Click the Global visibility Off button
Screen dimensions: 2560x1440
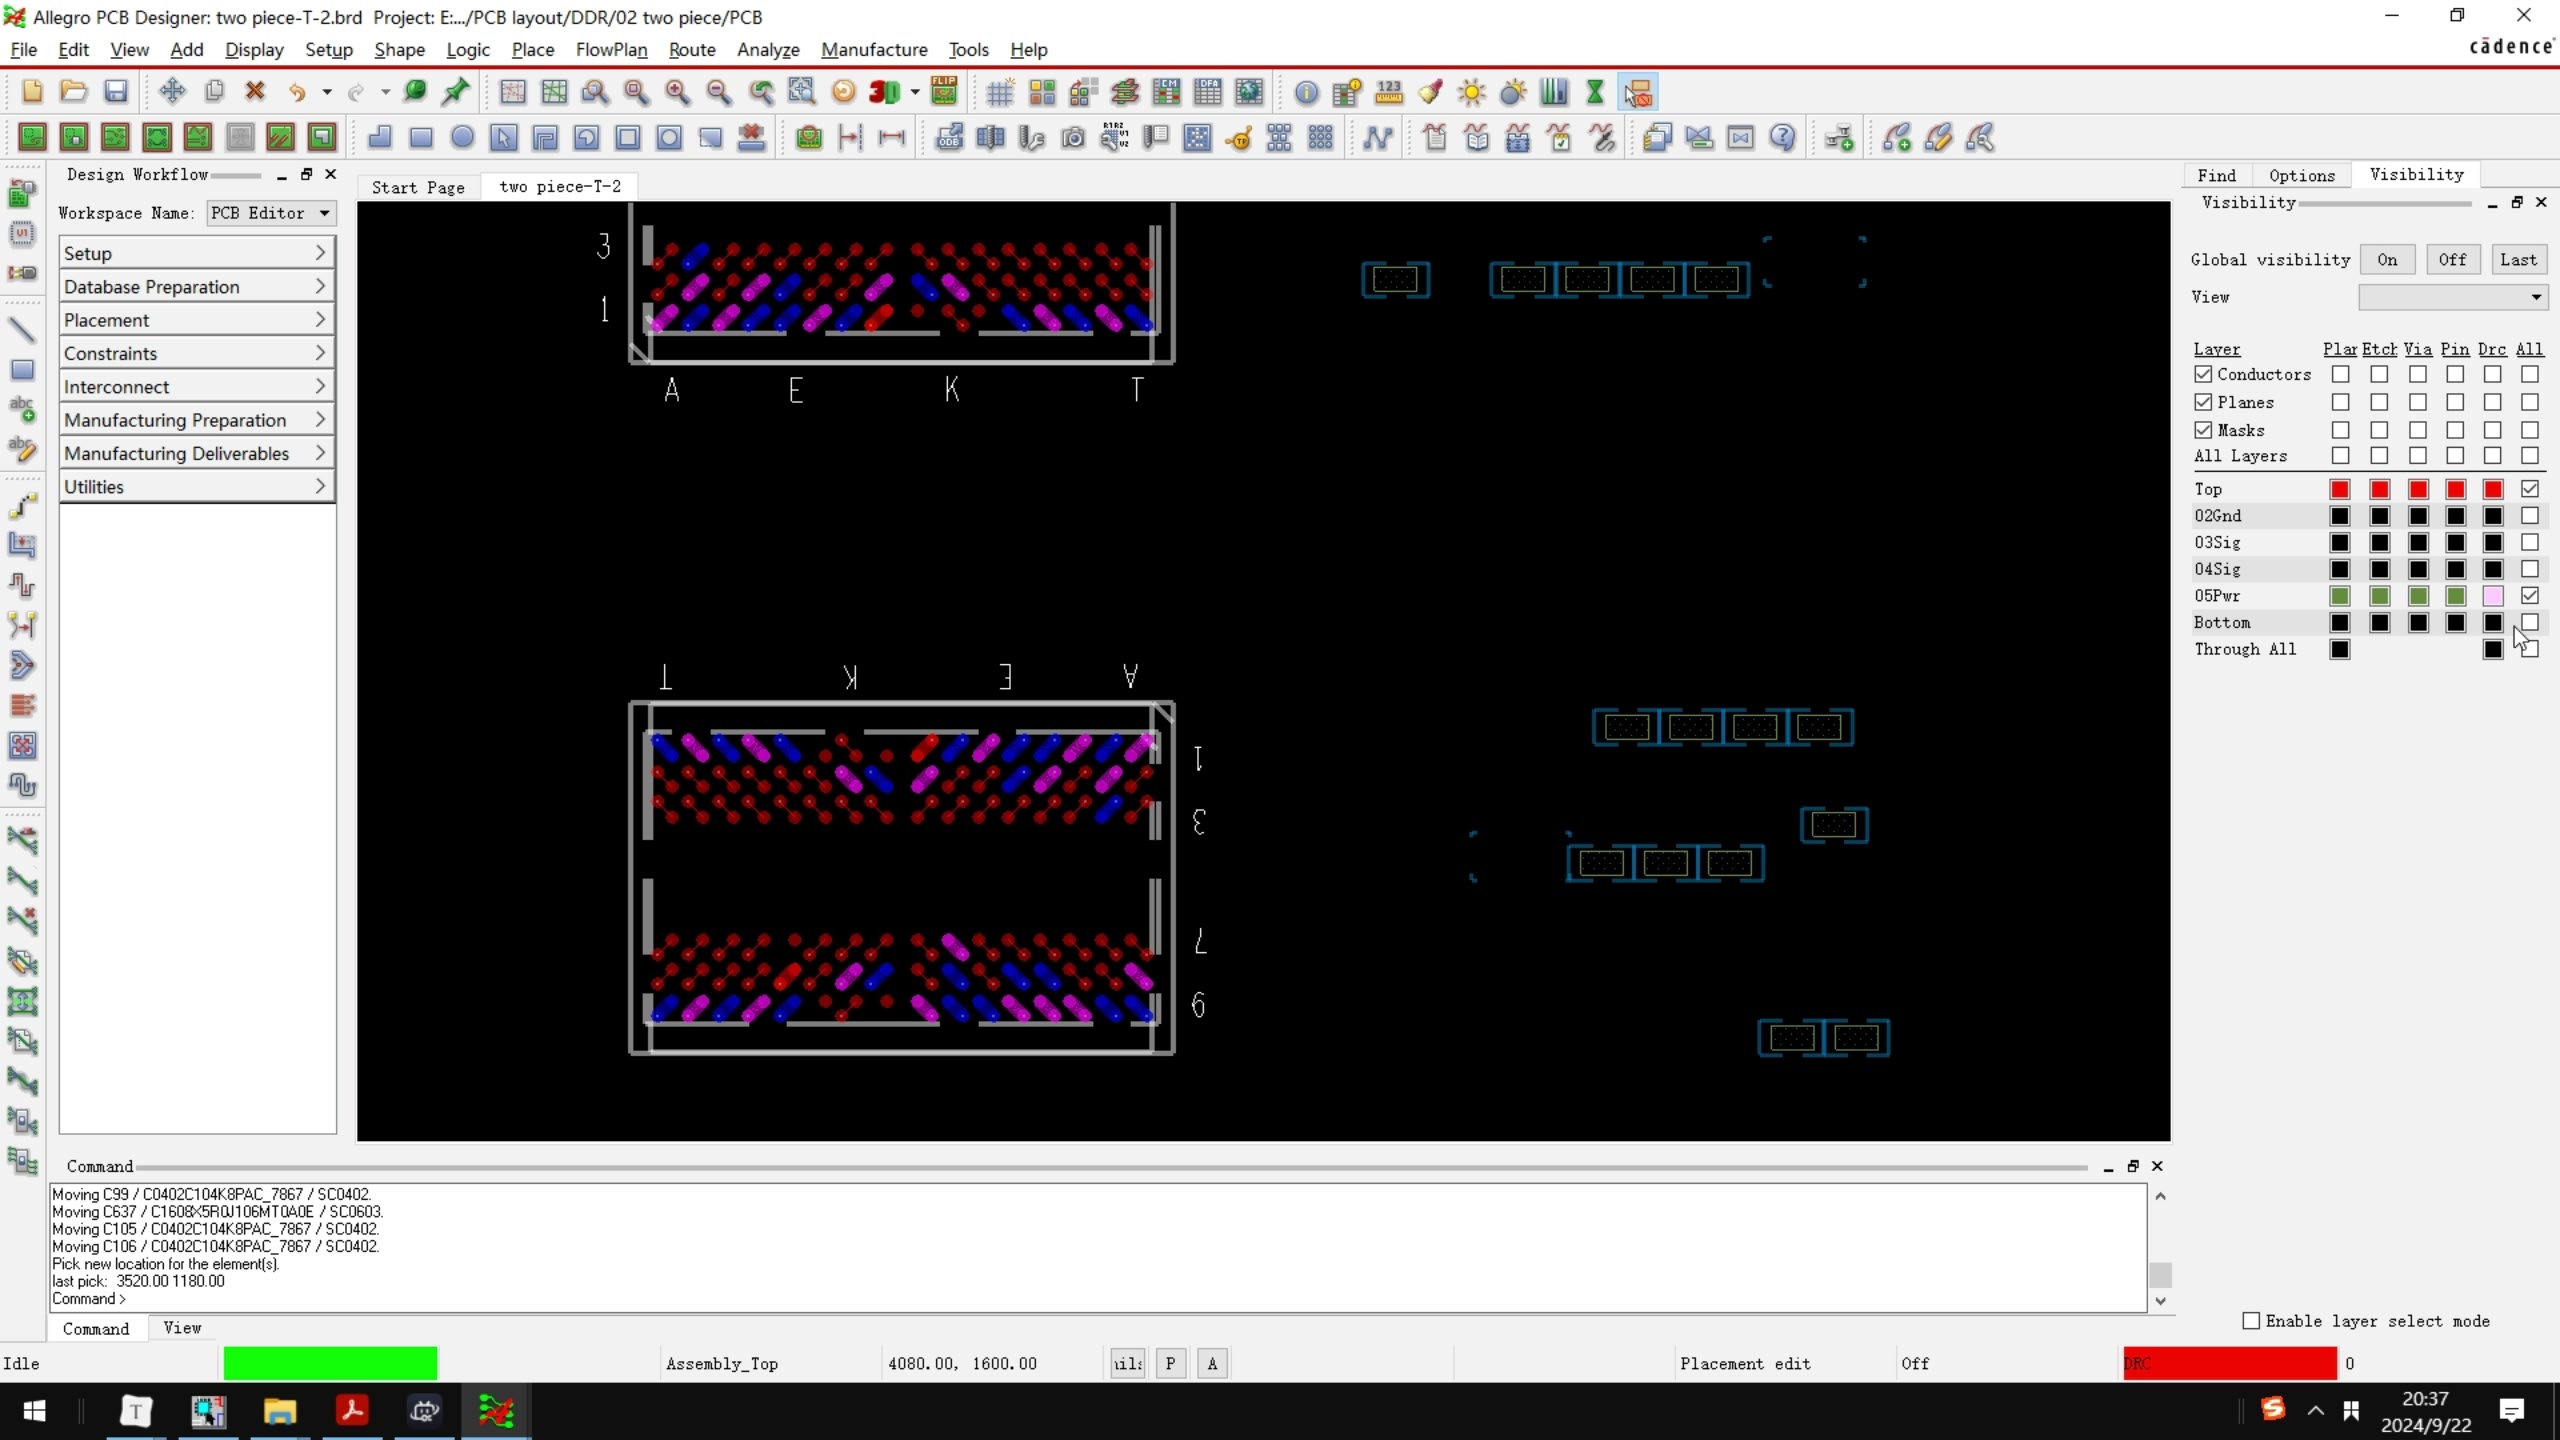tap(2451, 260)
